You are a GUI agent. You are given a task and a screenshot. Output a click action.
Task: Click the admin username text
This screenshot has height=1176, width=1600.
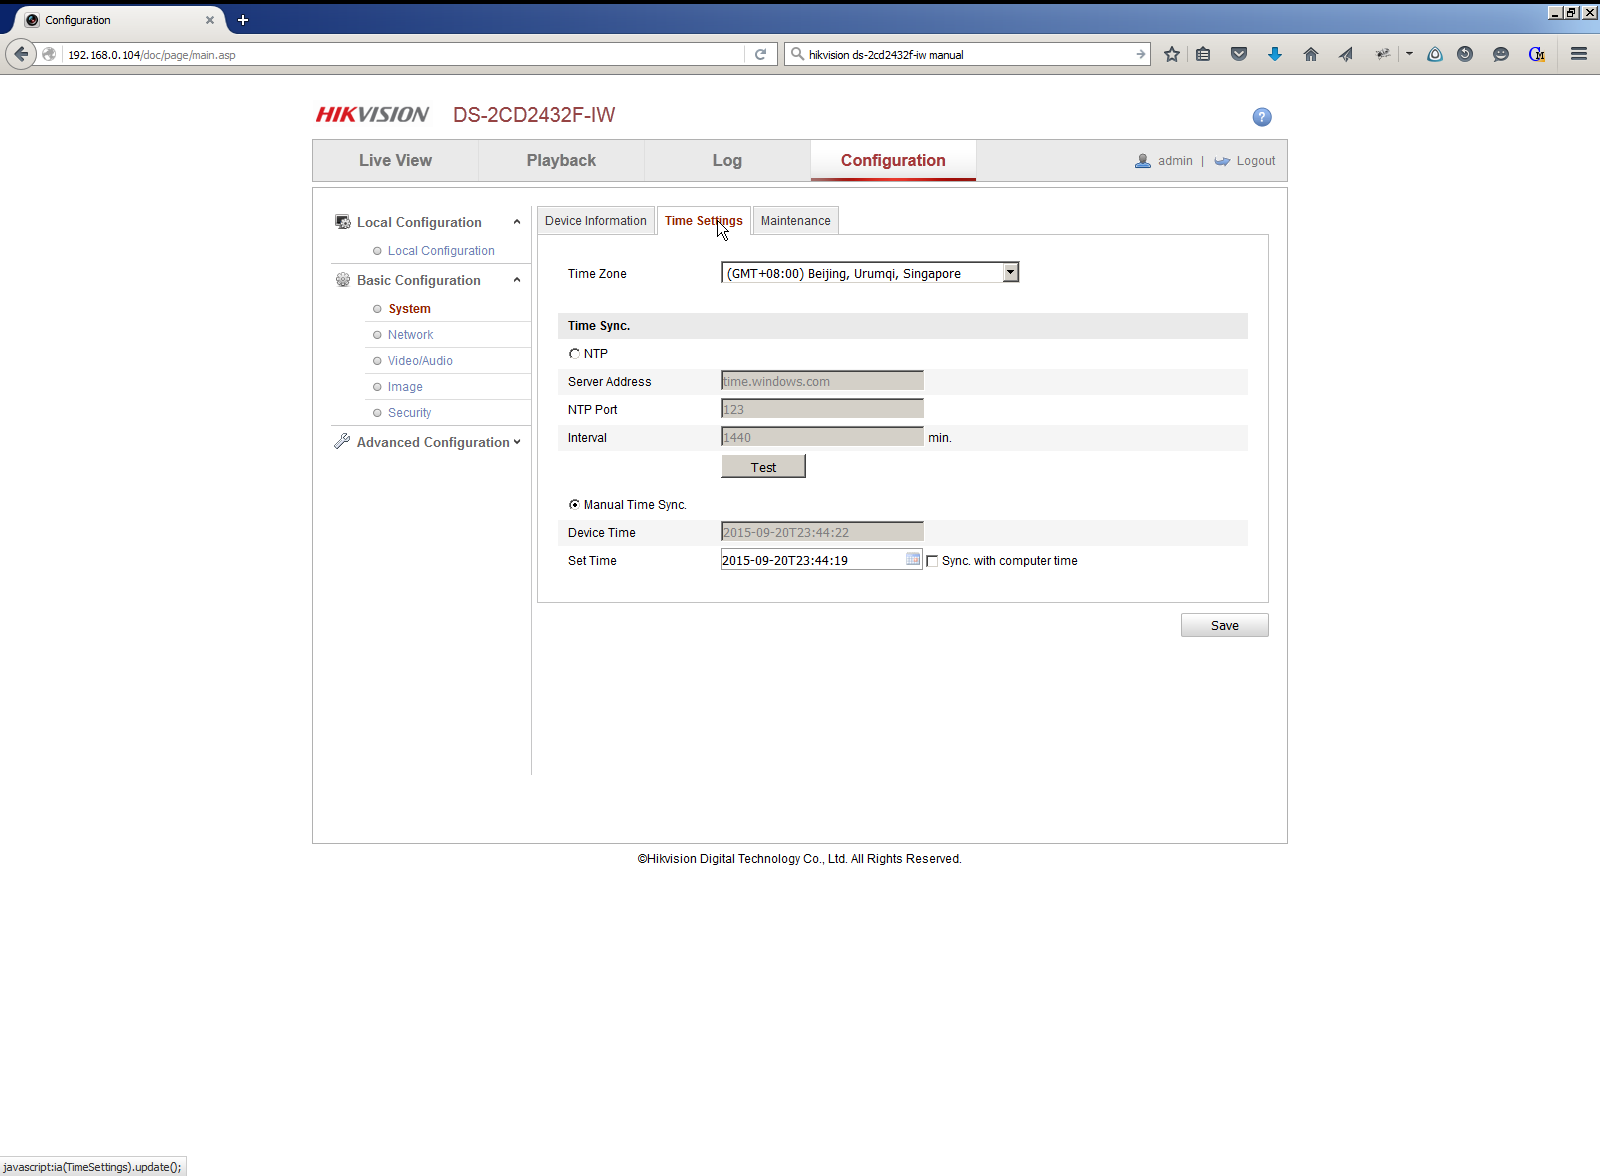[x=1175, y=161]
